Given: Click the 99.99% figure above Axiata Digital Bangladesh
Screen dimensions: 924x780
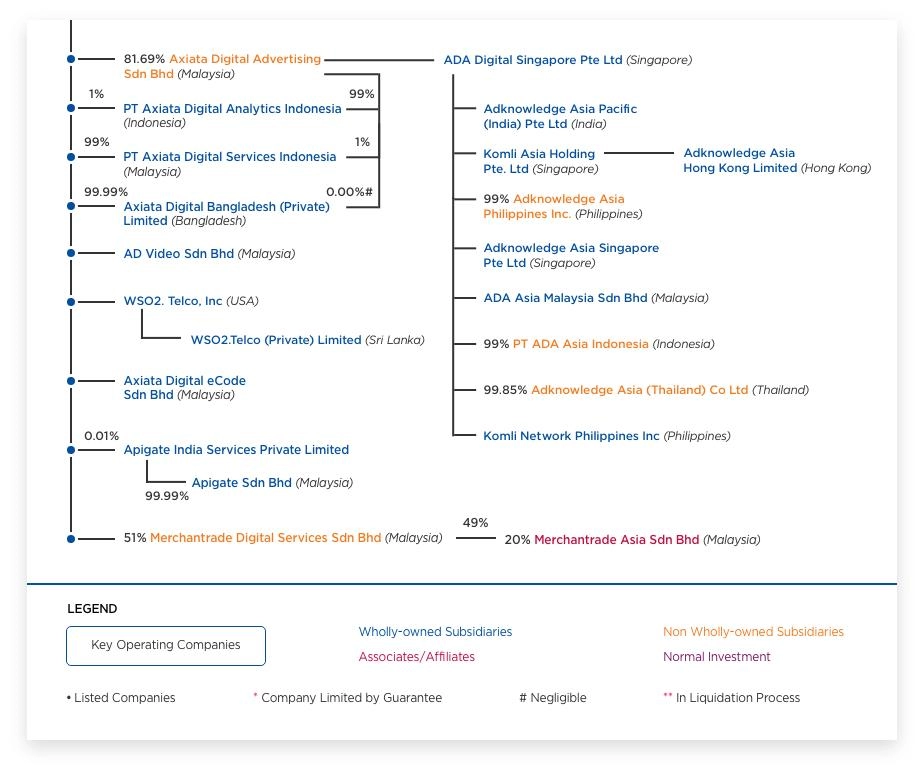Looking at the screenshot, I should pyautogui.click(x=106, y=192).
